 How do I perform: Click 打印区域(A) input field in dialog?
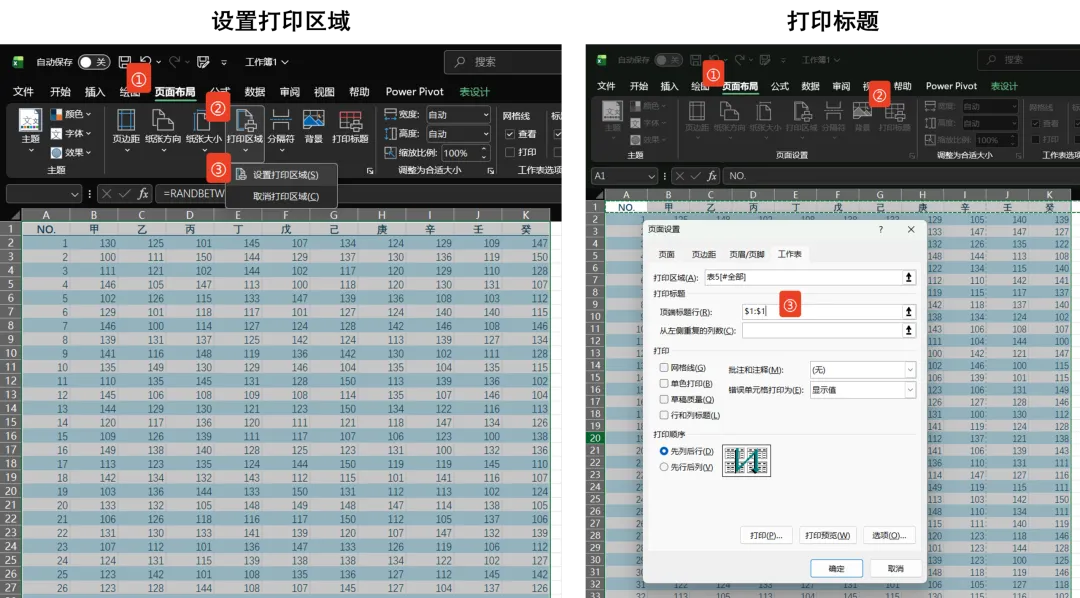pyautogui.click(x=803, y=277)
